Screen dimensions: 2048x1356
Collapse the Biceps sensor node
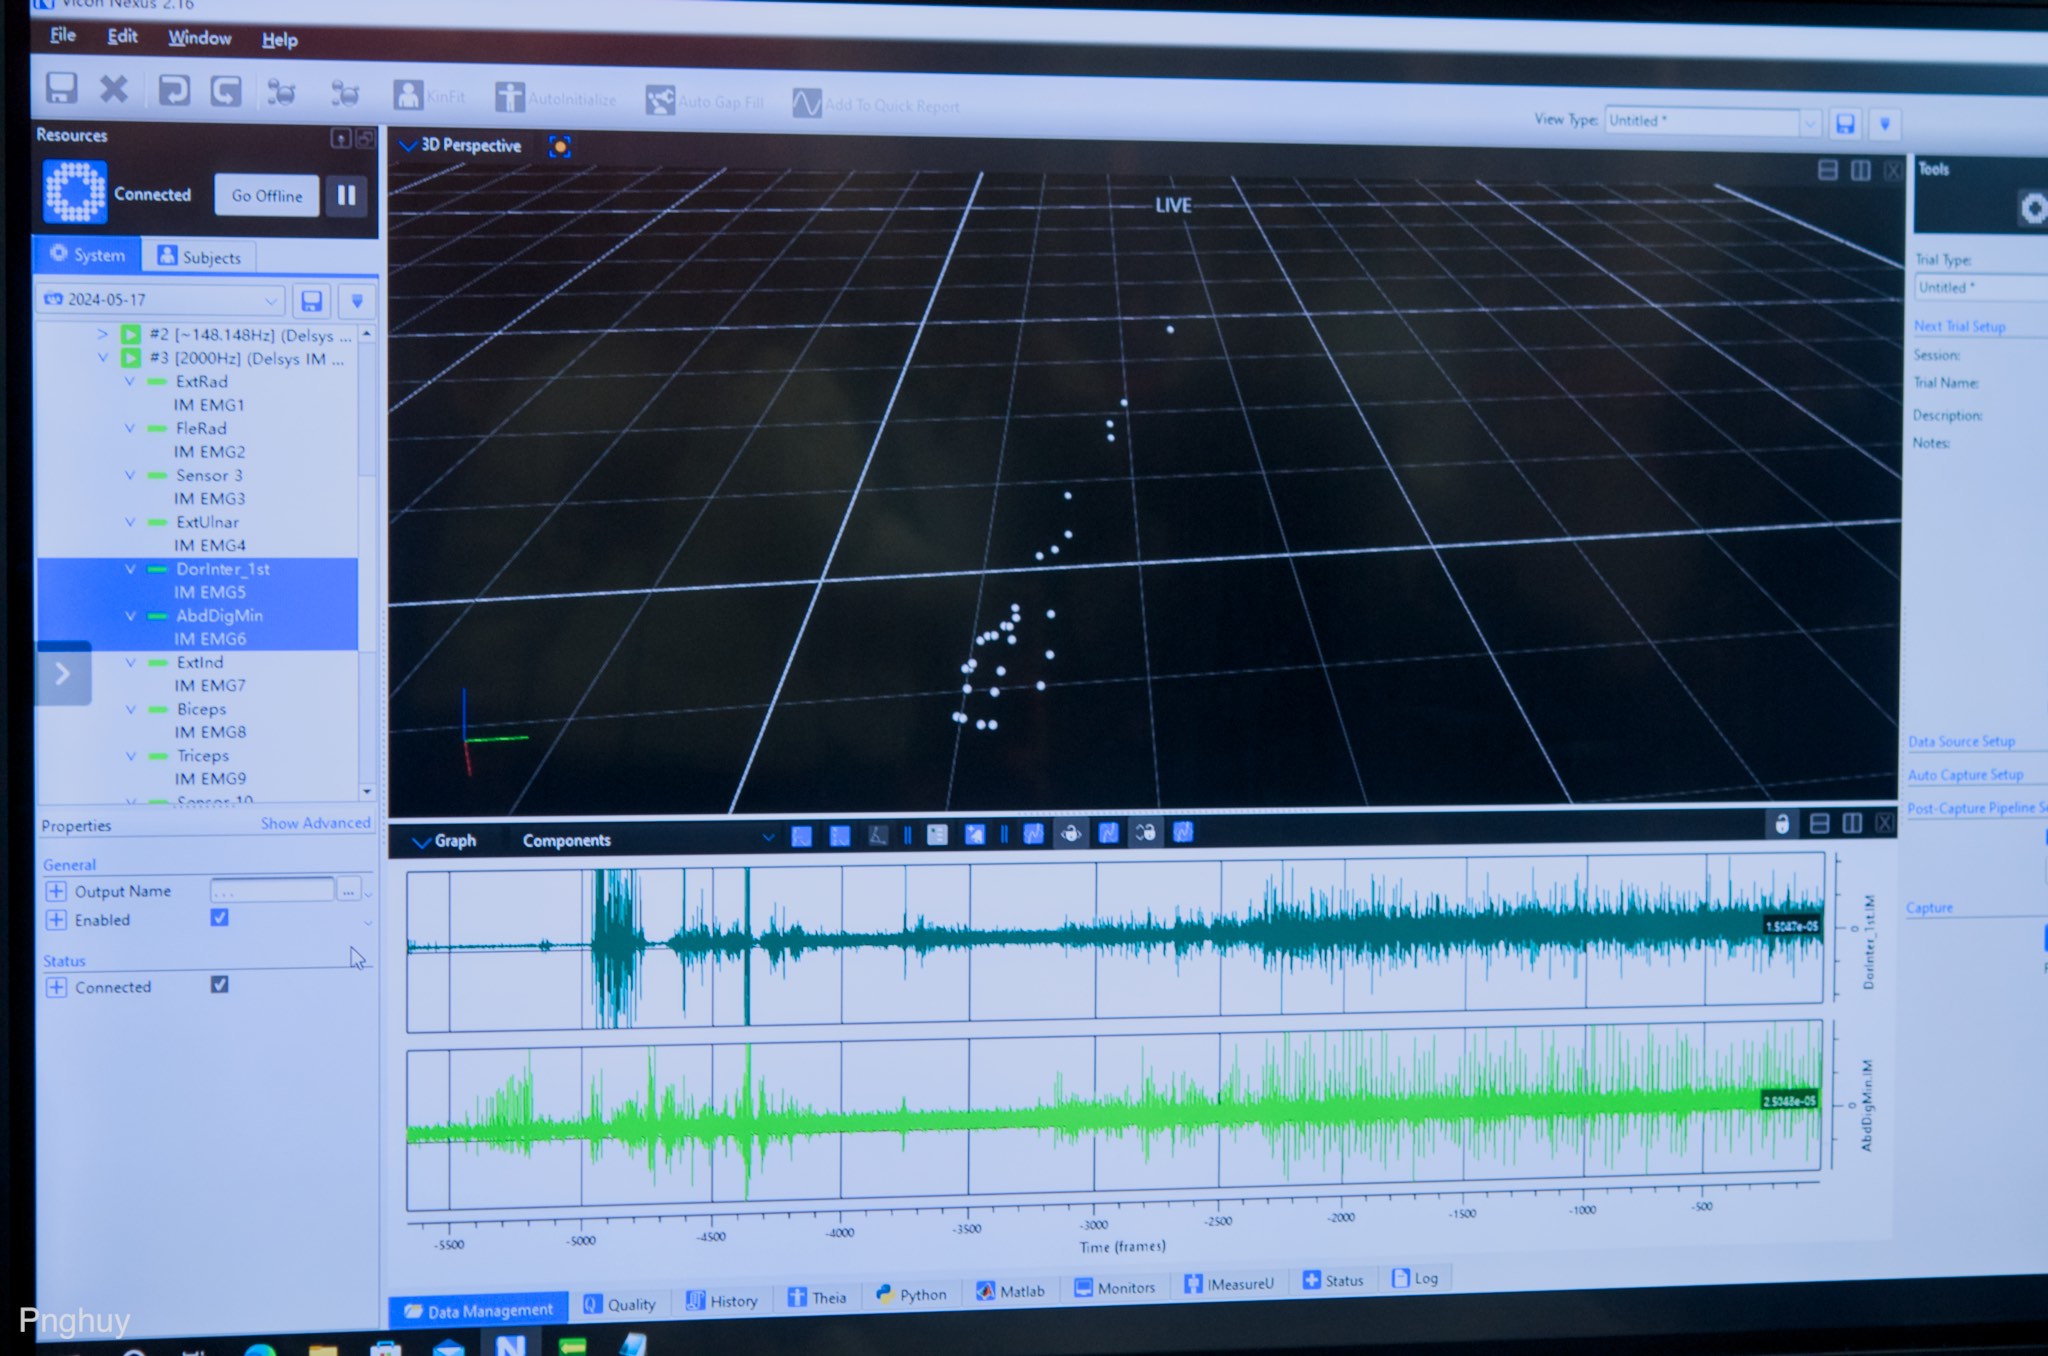(x=130, y=709)
